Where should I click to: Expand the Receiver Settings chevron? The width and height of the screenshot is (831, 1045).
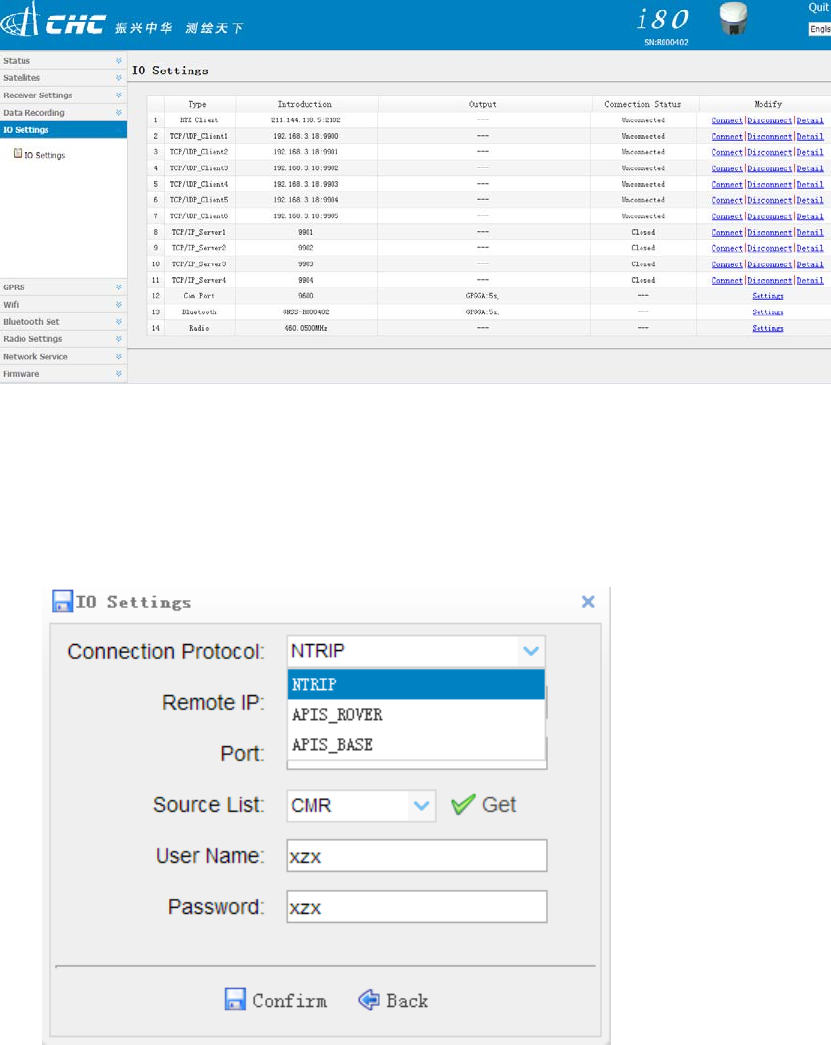tap(119, 95)
